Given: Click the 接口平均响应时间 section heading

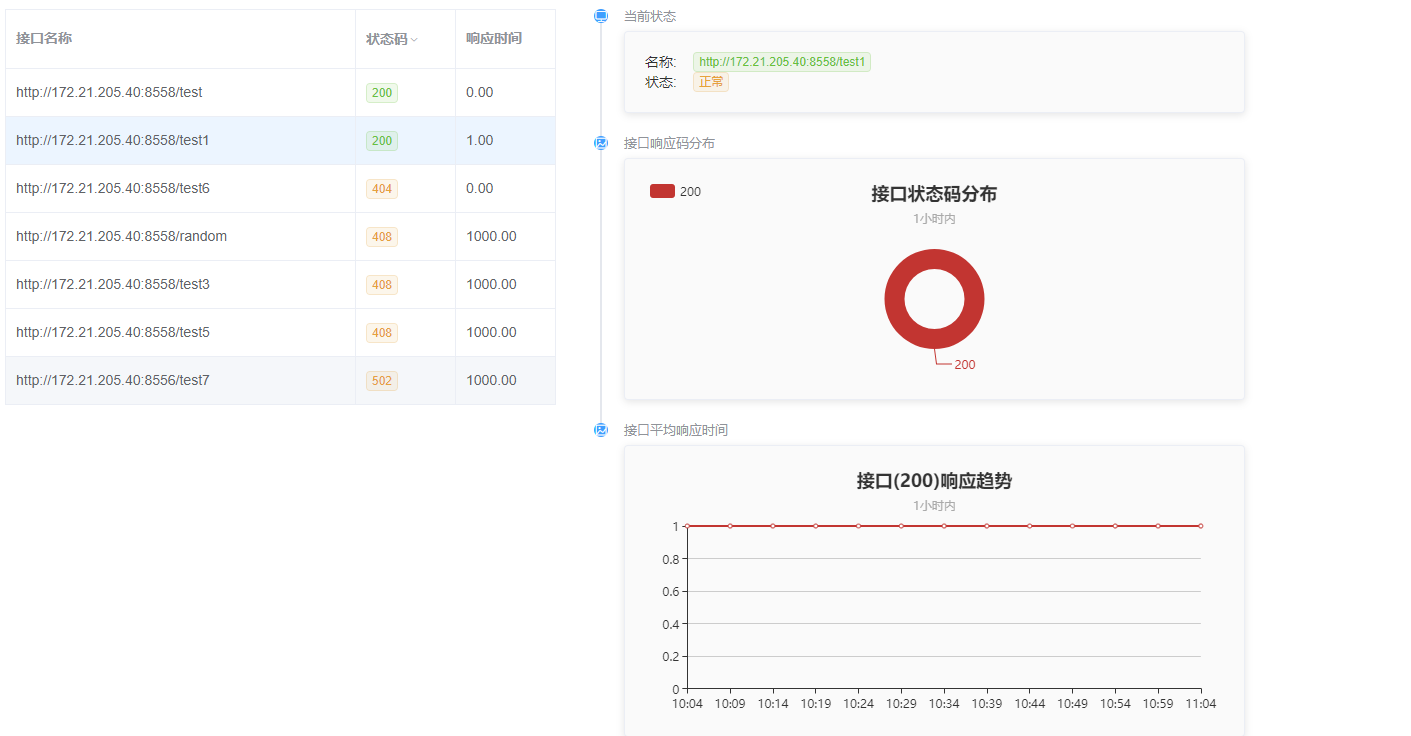Looking at the screenshot, I should (676, 430).
